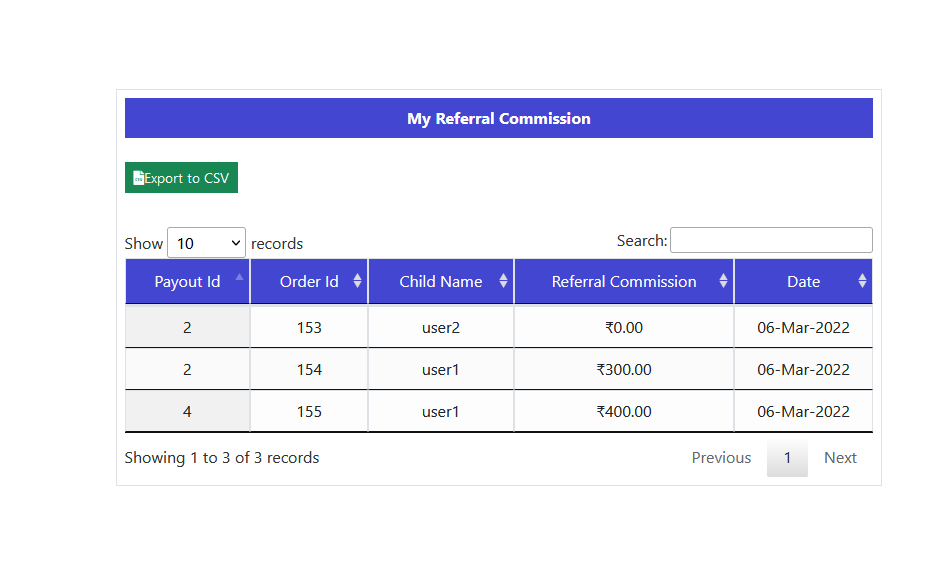Screen dimensions: 926x571
Task: Select page 1 in pagination
Action: point(787,458)
